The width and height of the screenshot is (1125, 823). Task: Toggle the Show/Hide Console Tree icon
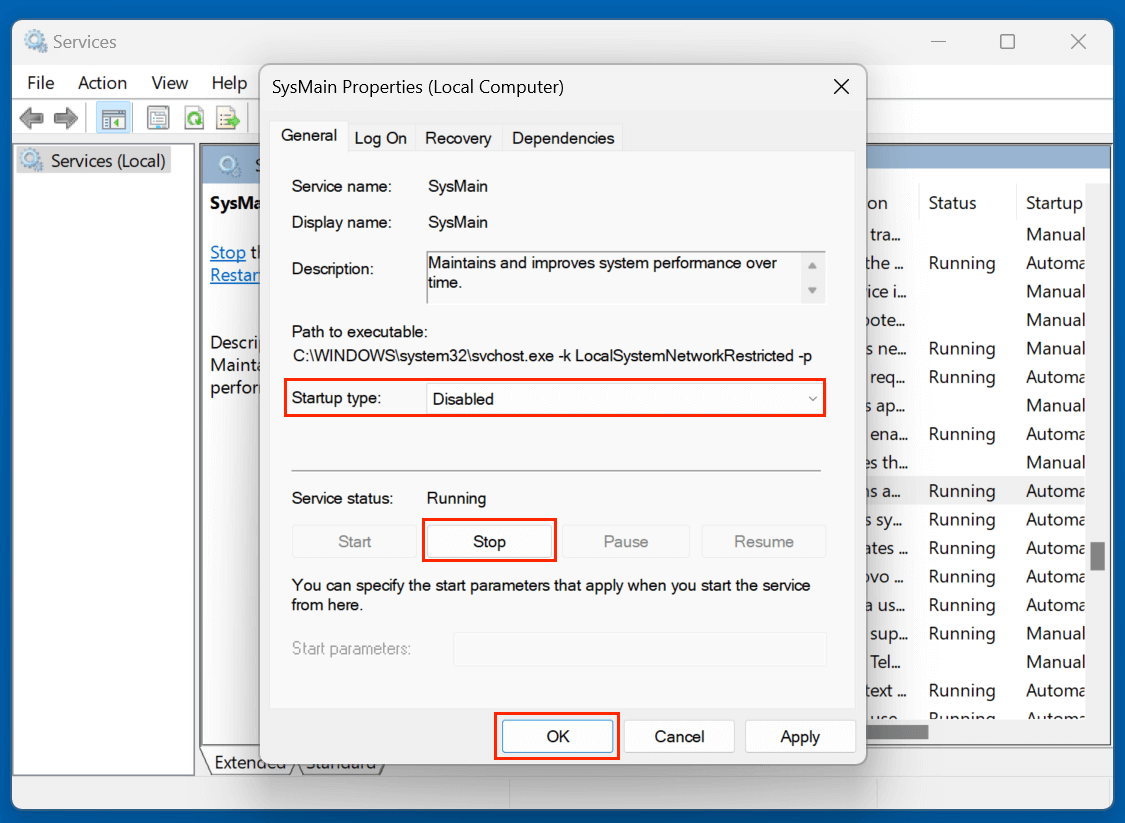(113, 117)
